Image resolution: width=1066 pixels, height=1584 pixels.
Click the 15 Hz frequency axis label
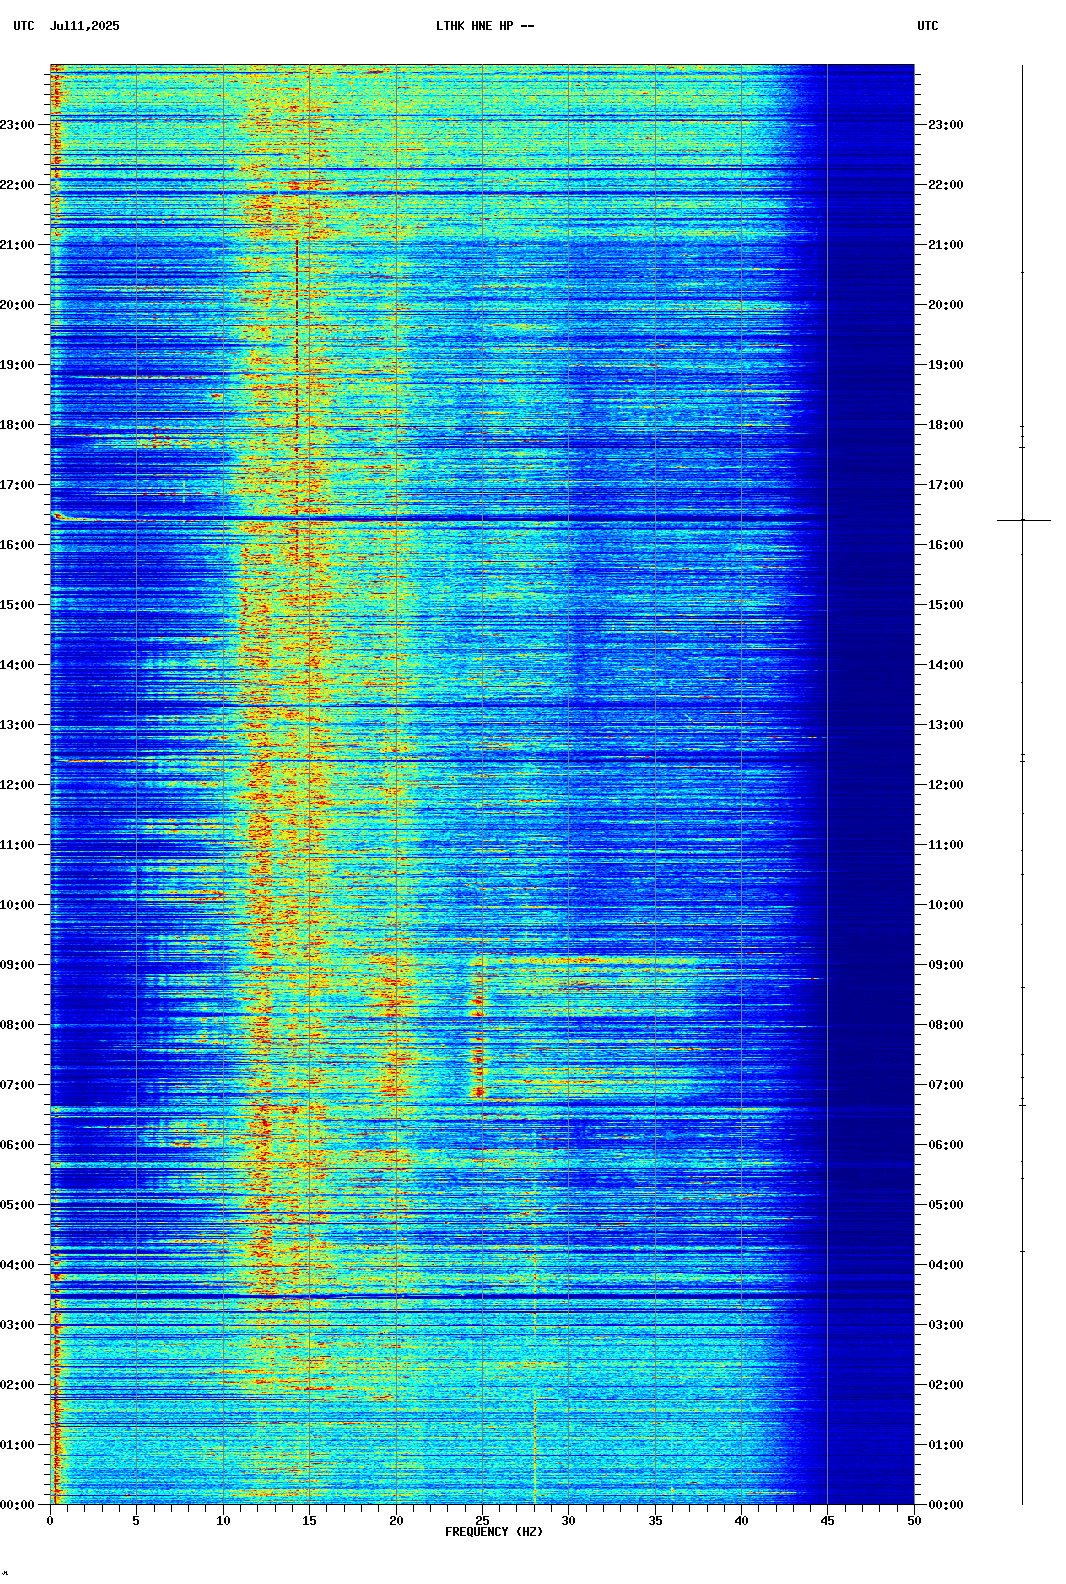(x=309, y=1521)
